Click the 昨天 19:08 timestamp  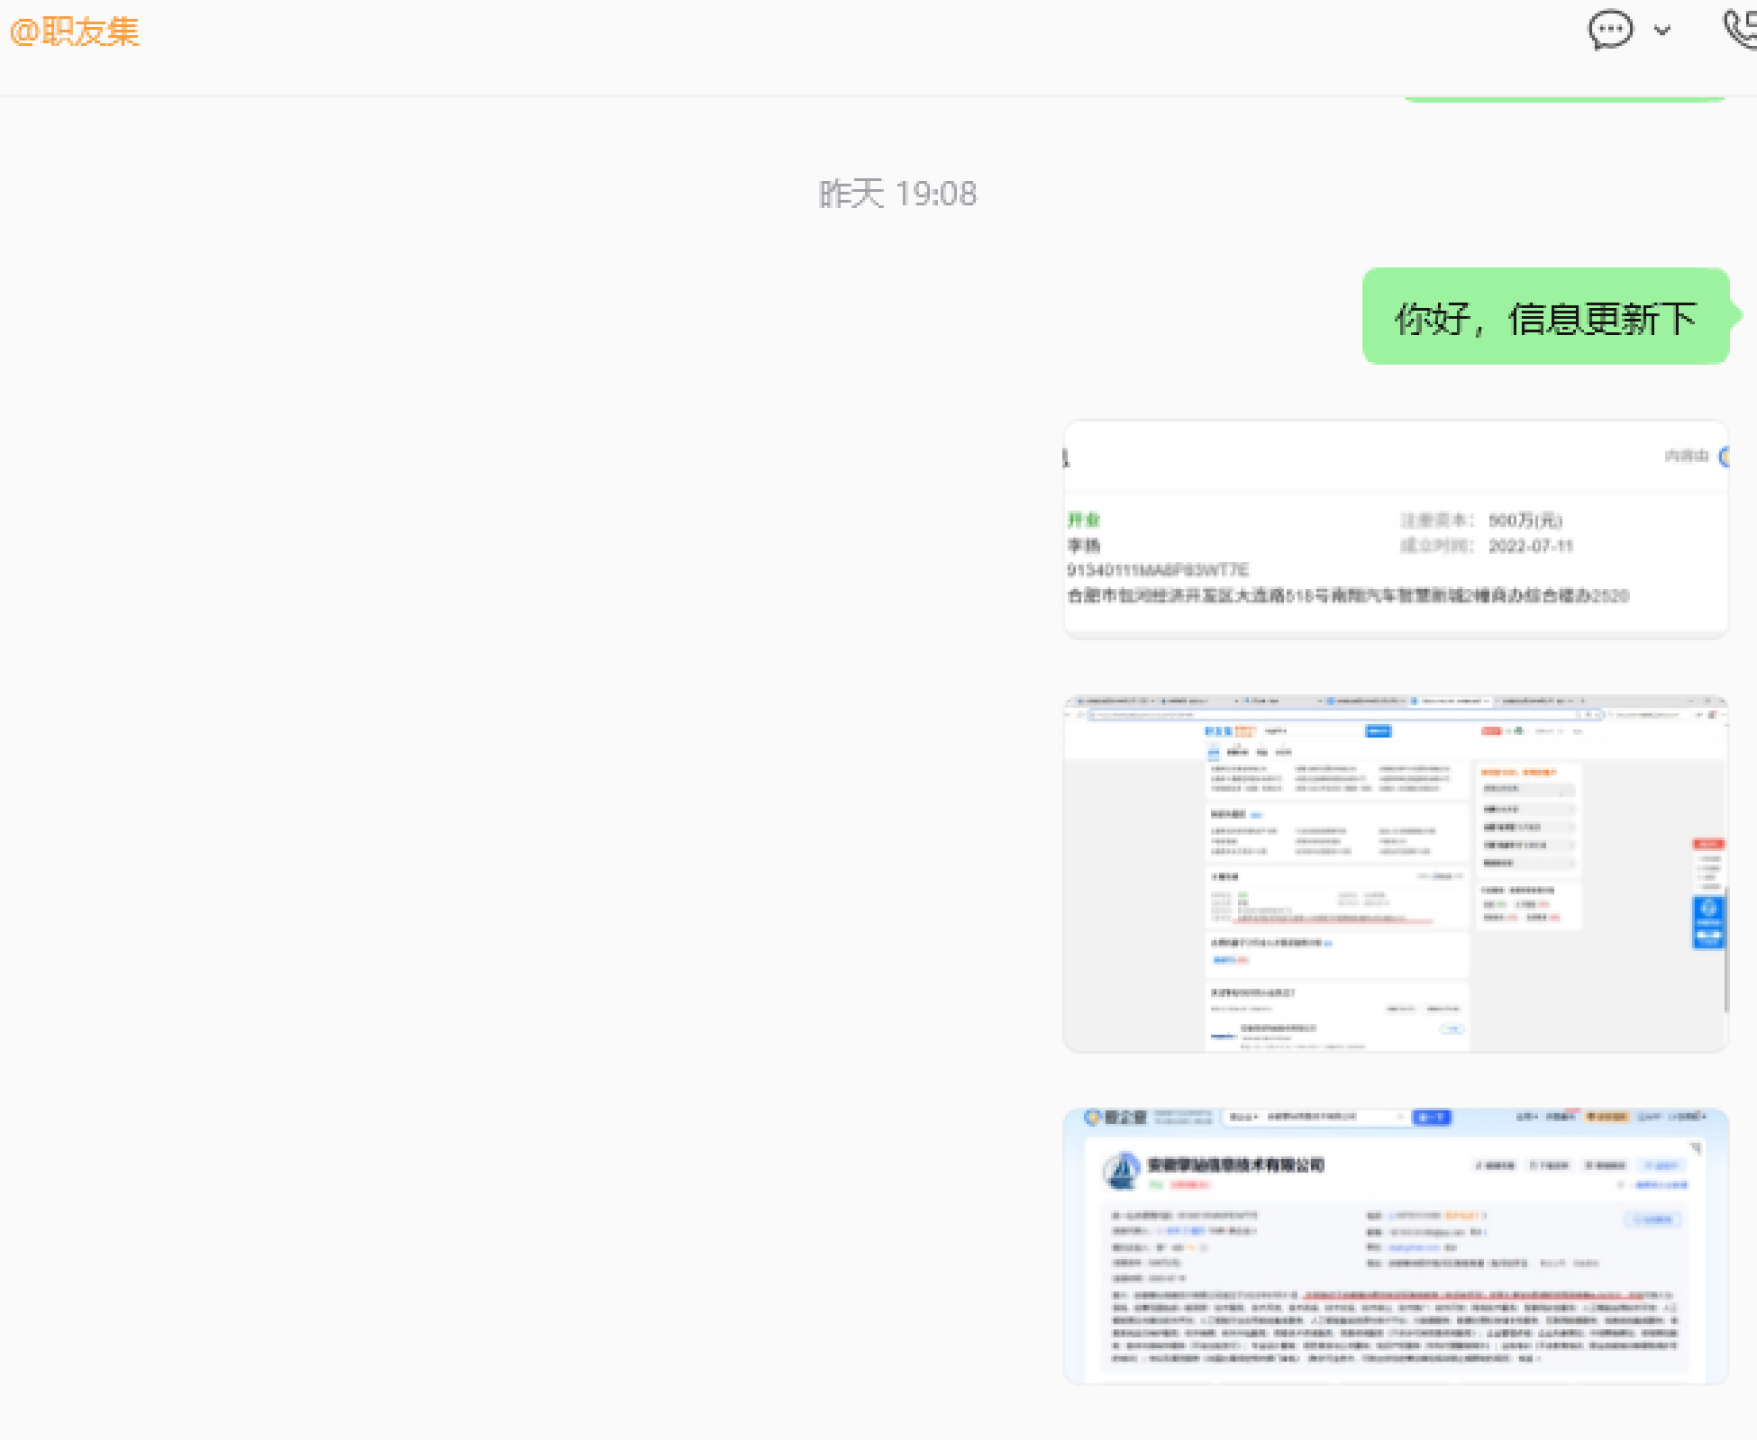[897, 194]
